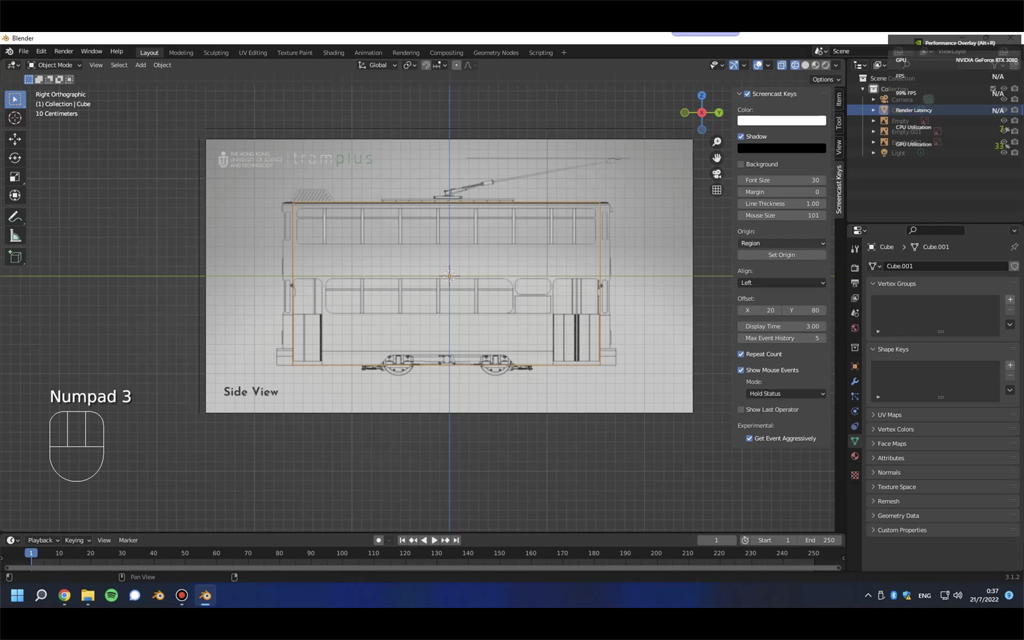Click the white Color swatch
Viewport: 1024px width, 640px height.
[782, 121]
